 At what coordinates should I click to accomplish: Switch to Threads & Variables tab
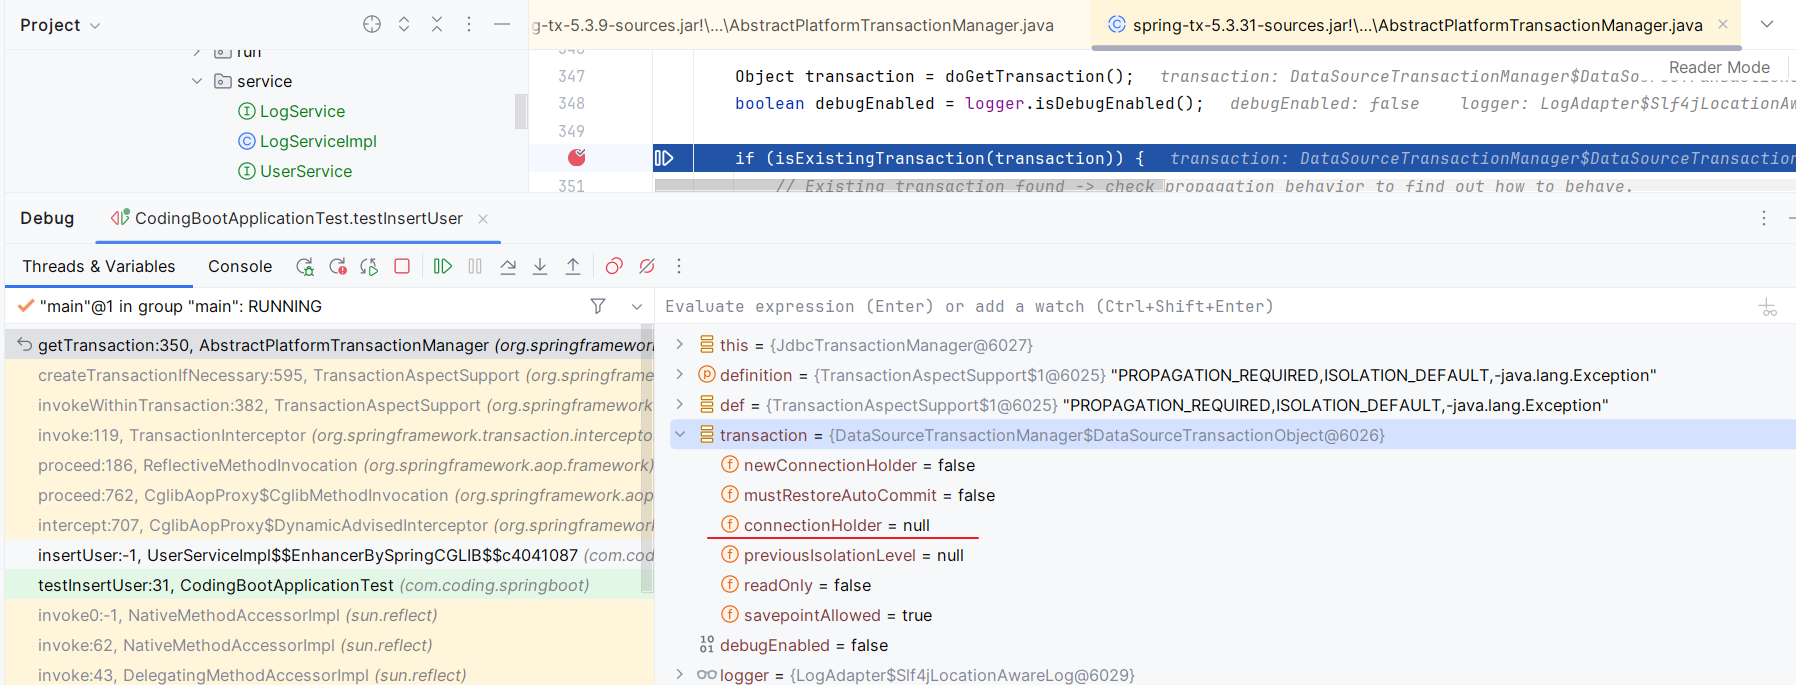pos(99,266)
